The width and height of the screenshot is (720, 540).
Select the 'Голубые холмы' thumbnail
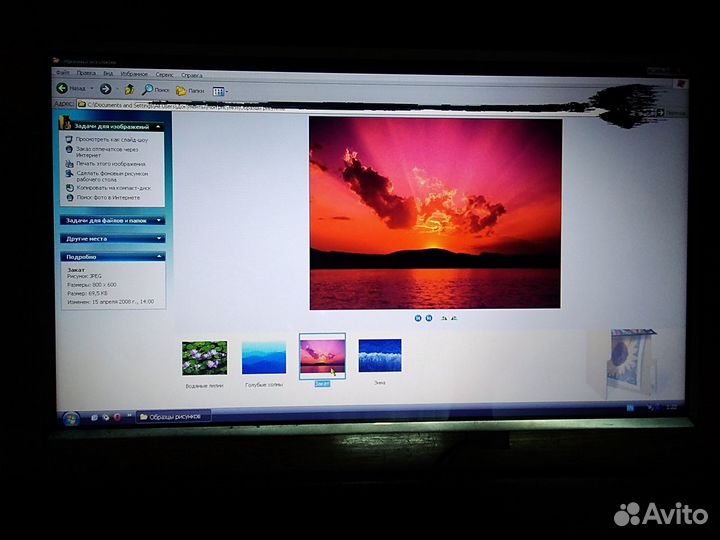click(264, 357)
